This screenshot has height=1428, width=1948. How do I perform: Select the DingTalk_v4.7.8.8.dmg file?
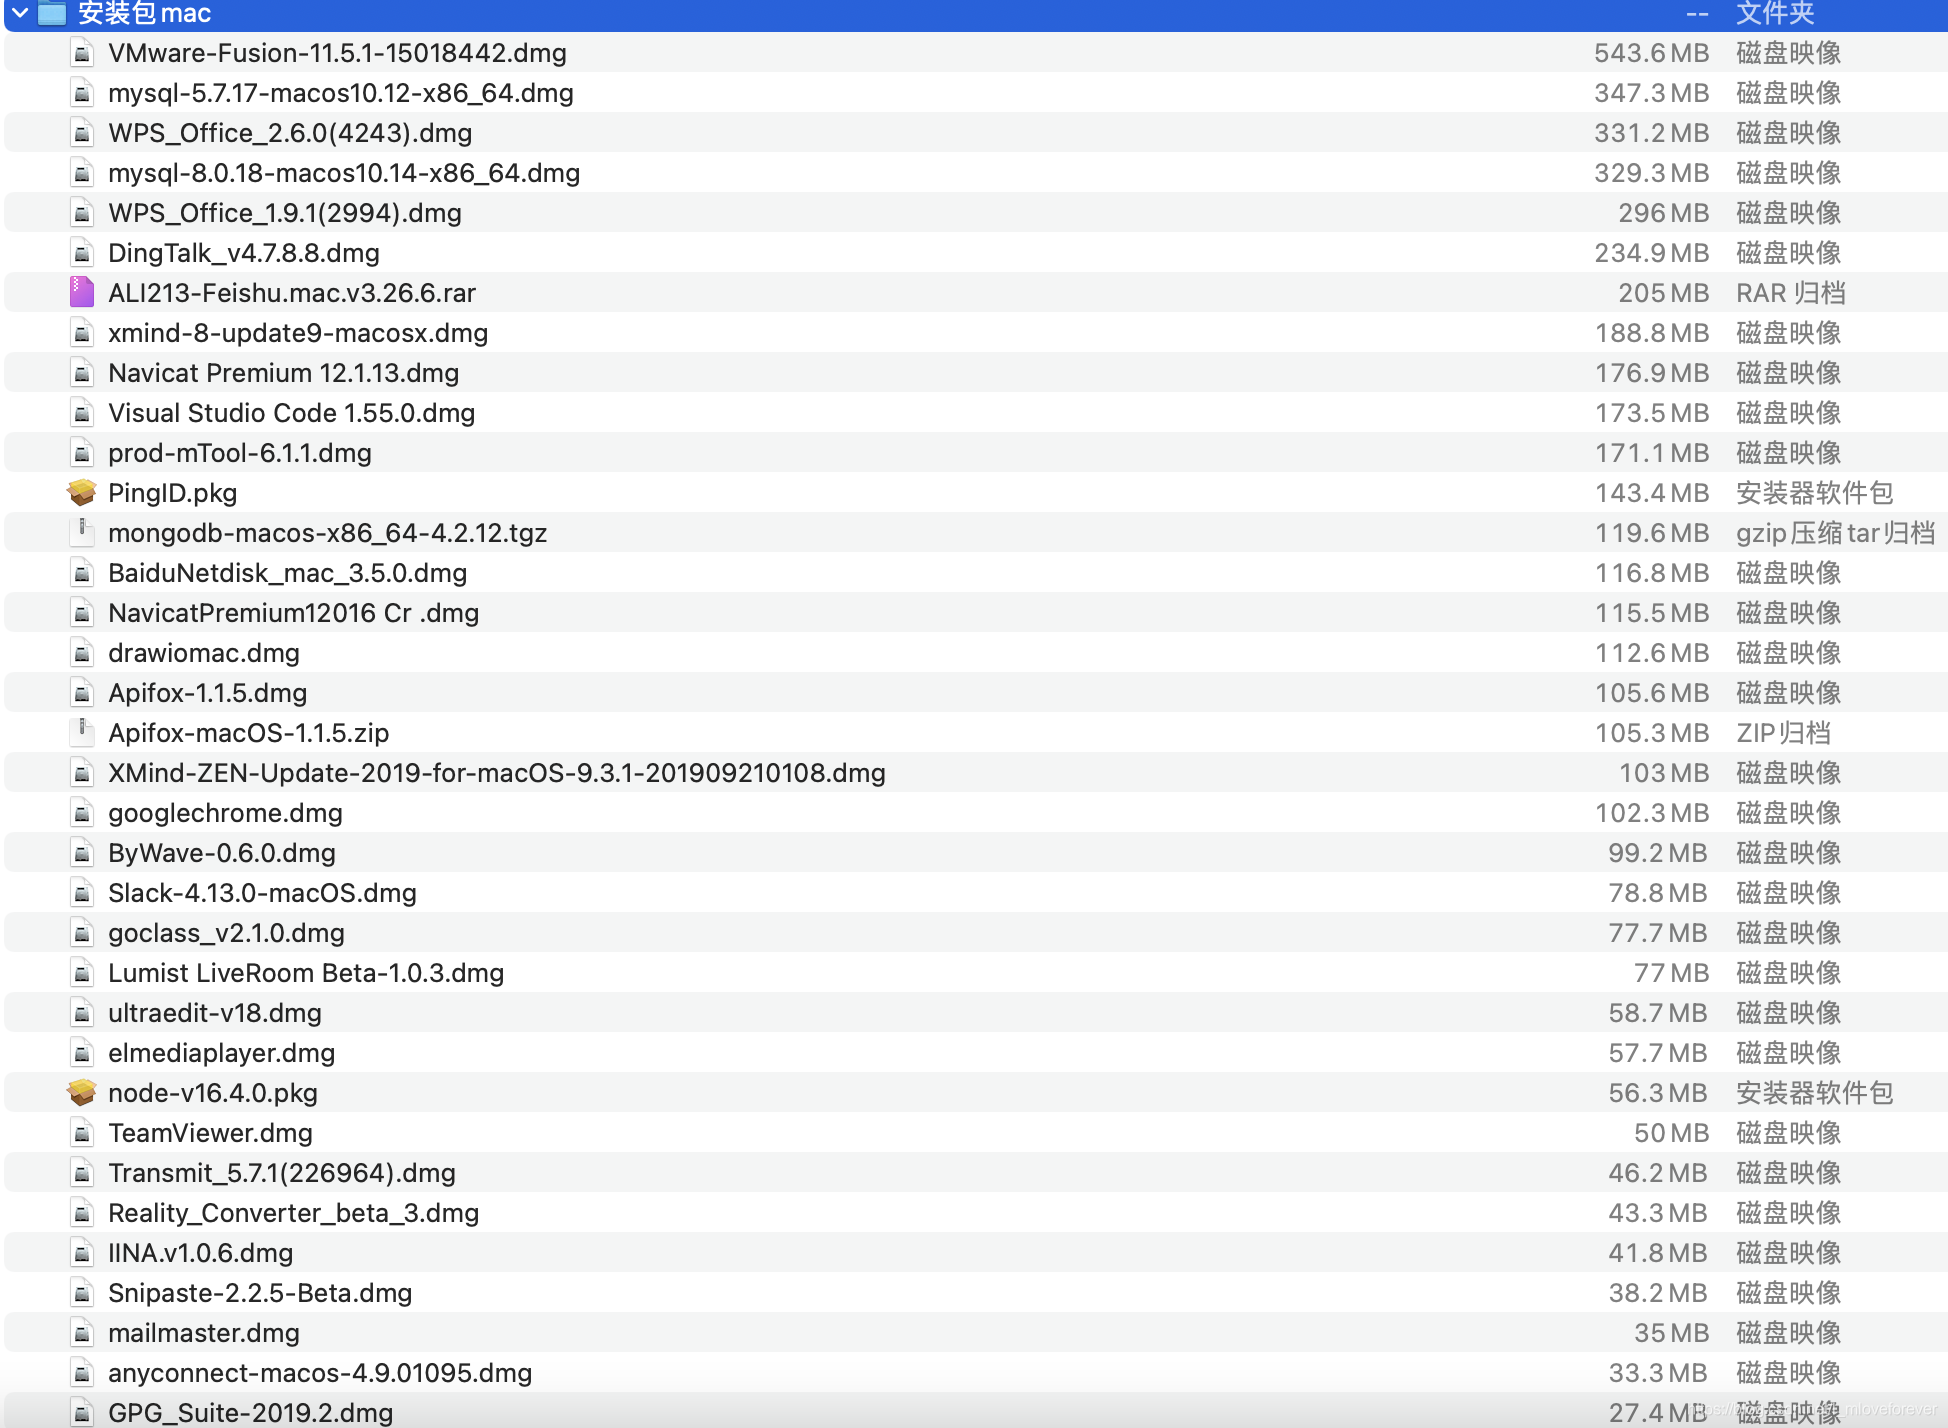tap(243, 253)
